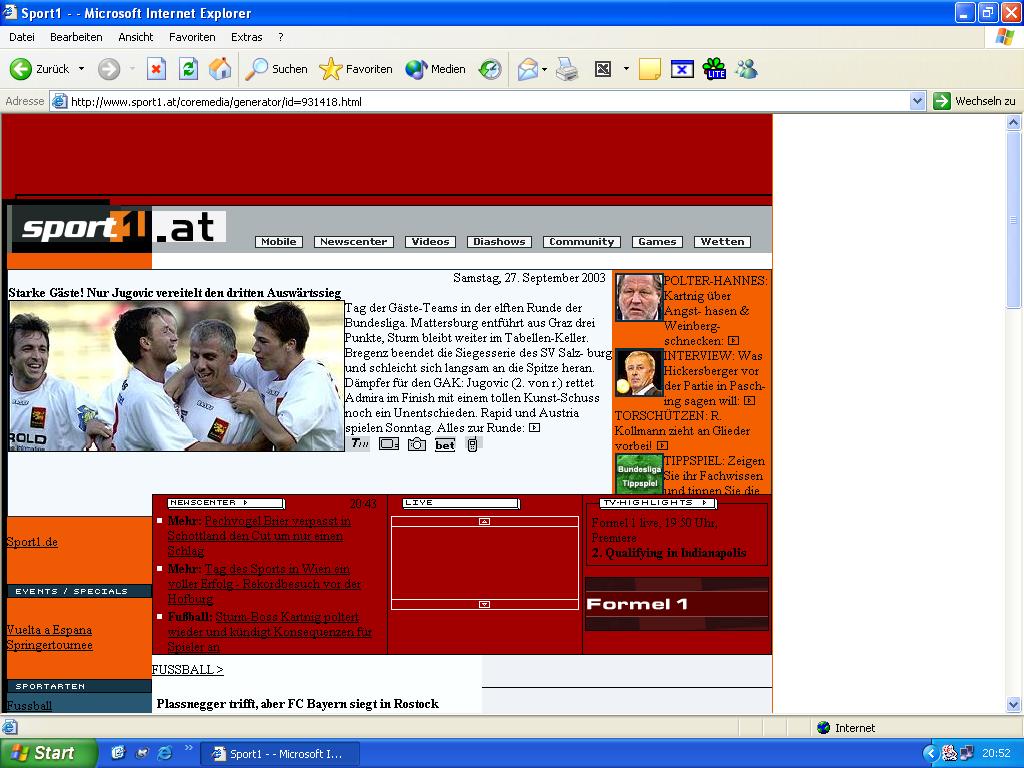The width and height of the screenshot is (1024, 768).
Task: Click the grey Forward arrow button
Action: (x=109, y=69)
